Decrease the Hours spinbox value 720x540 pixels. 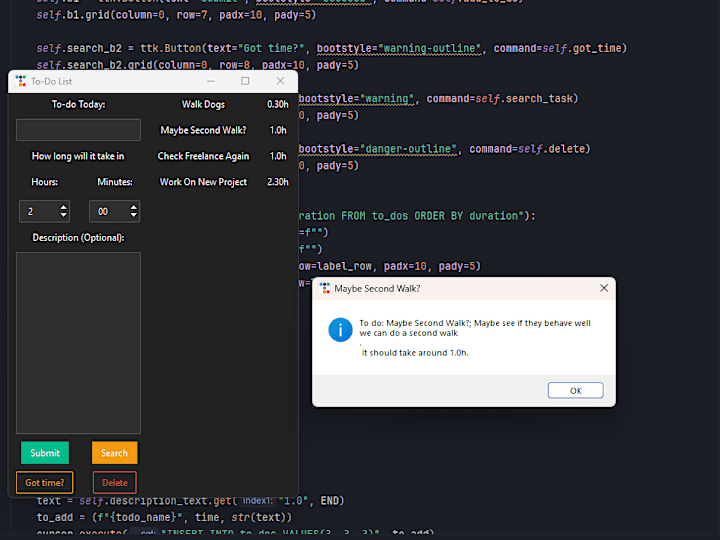63,215
